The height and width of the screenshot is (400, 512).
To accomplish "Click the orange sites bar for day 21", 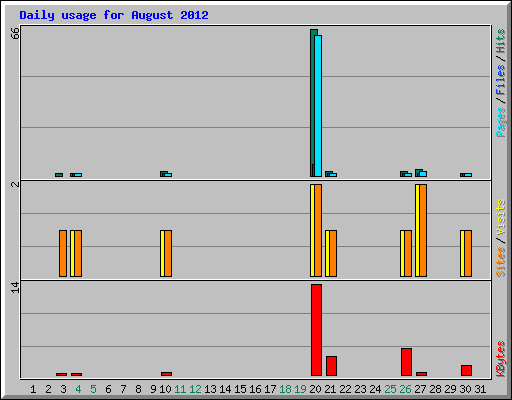I will 333,253.
